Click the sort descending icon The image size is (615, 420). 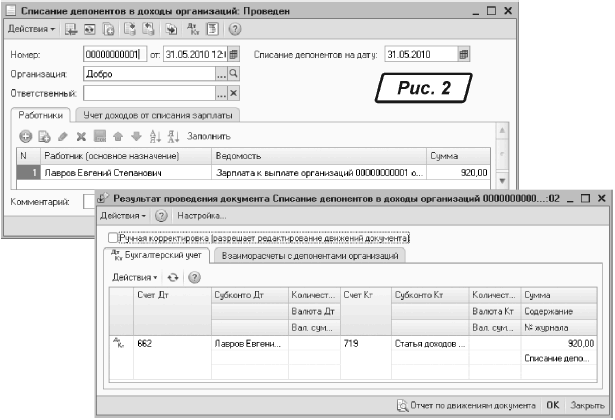pos(172,135)
